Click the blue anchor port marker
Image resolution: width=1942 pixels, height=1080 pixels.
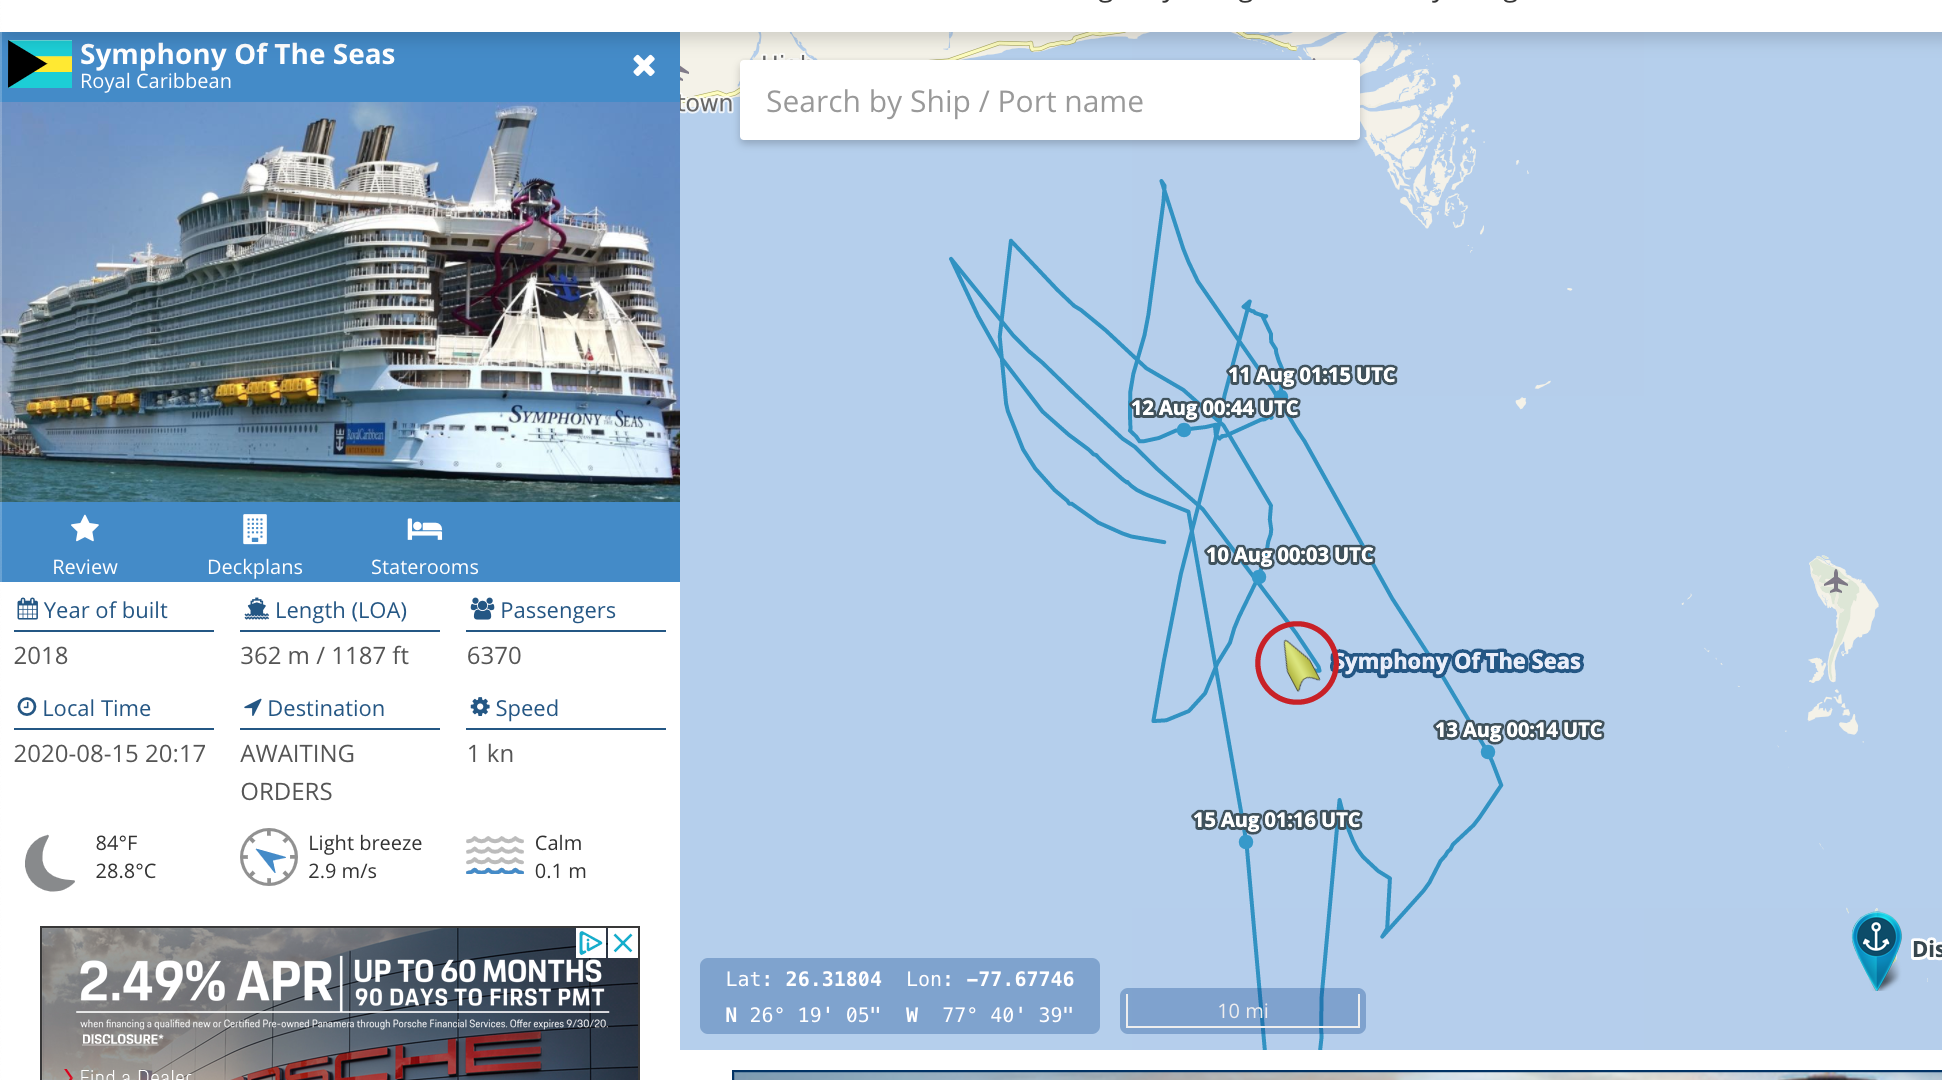[1877, 948]
